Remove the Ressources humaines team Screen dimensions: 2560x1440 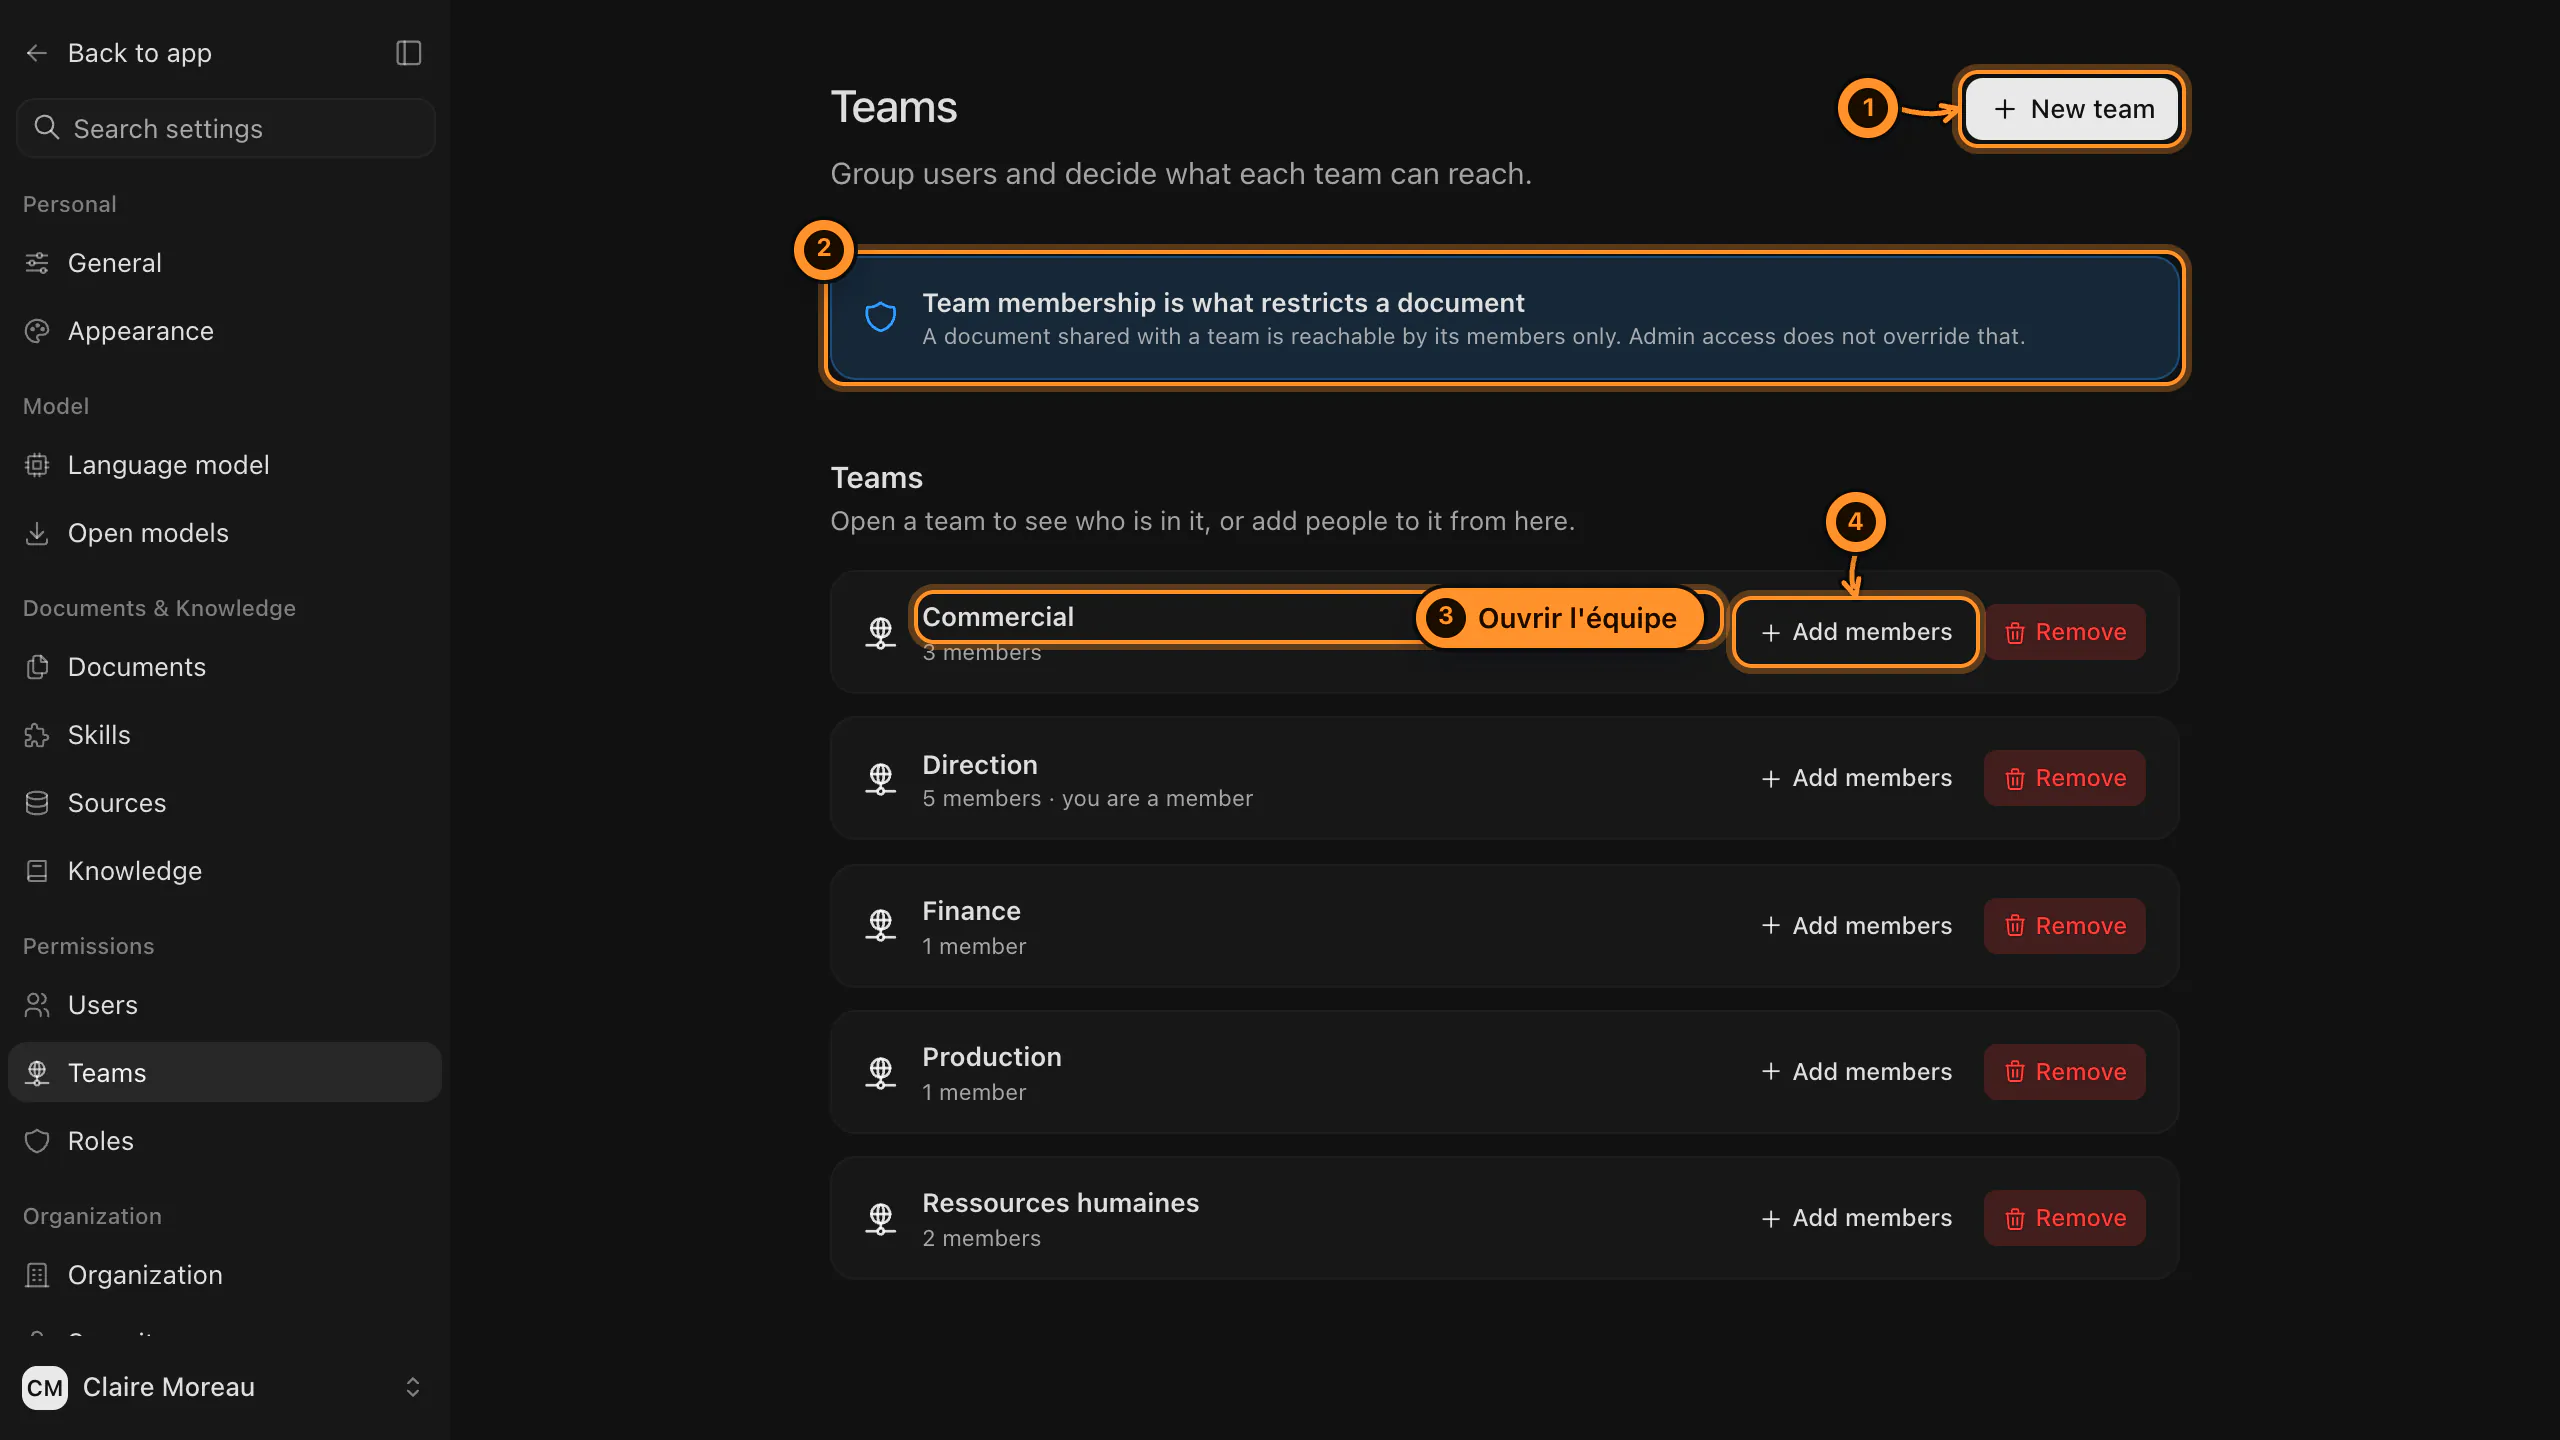click(x=2065, y=1218)
